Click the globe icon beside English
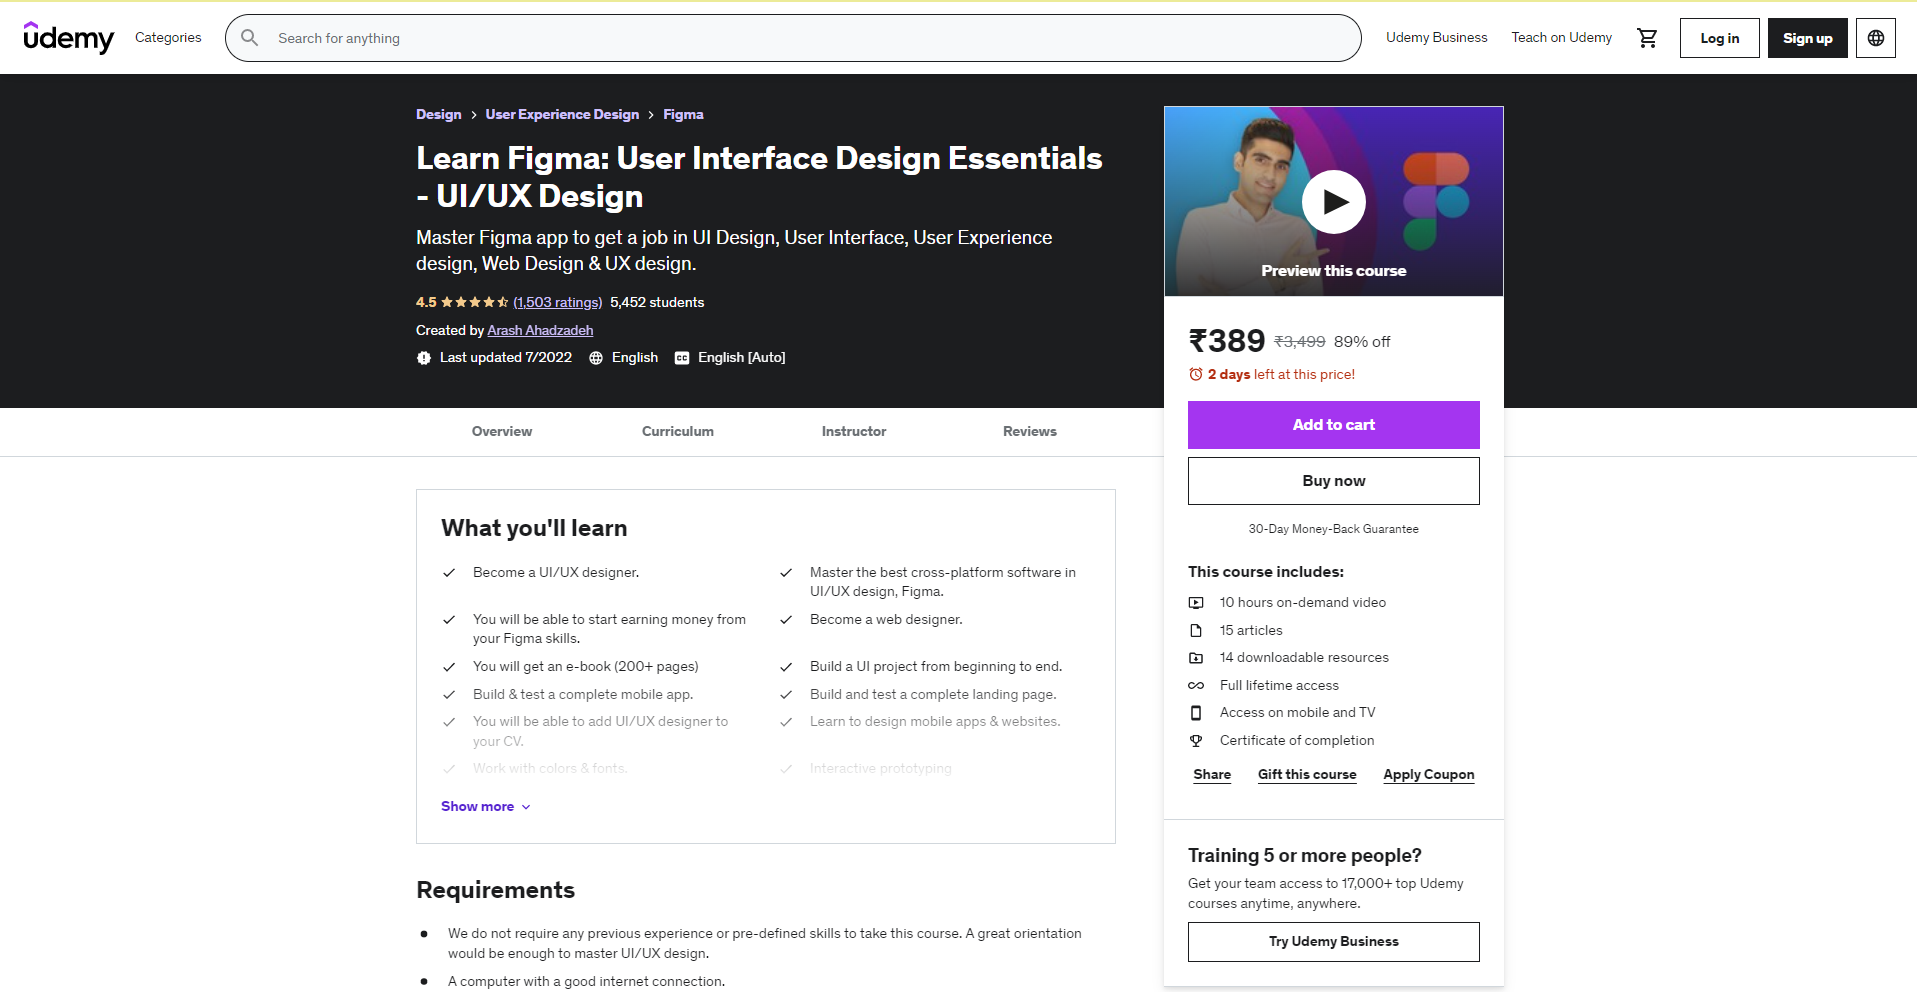The image size is (1917, 992). click(x=596, y=358)
